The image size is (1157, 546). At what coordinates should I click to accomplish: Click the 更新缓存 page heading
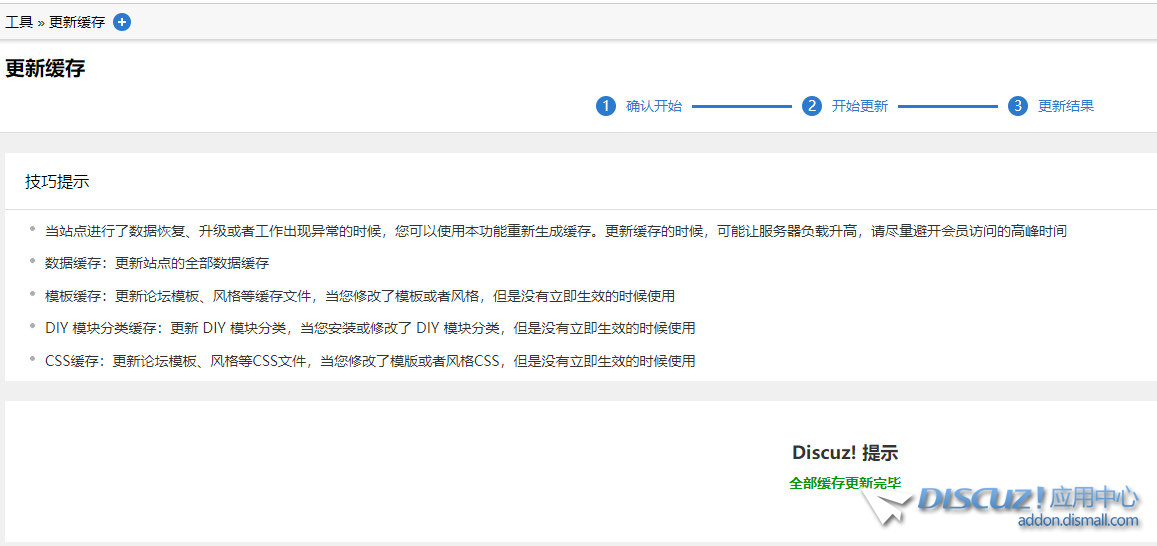tap(45, 69)
